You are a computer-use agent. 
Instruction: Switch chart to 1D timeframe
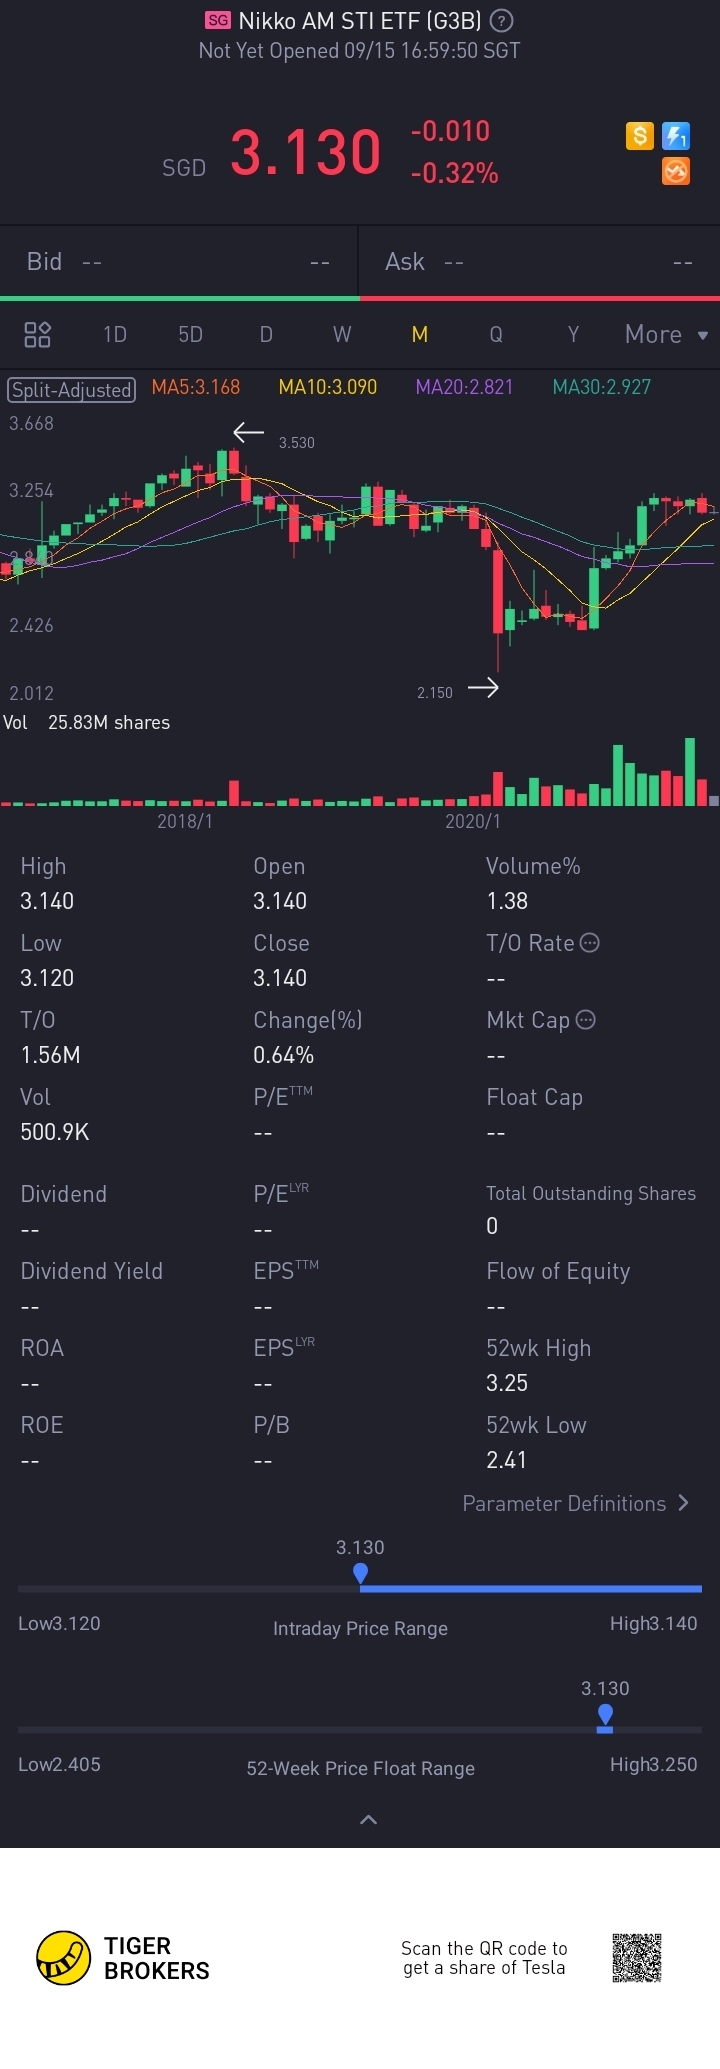(115, 334)
